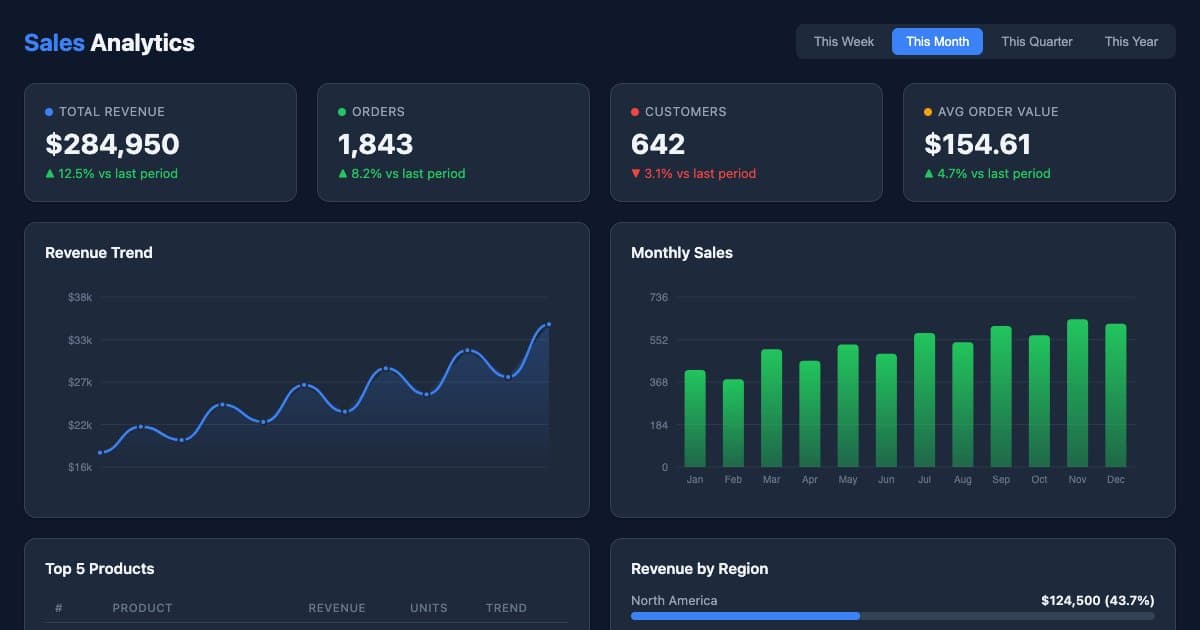Click the Sales Analytics title
Screen dimensions: 1200x630
click(x=109, y=42)
